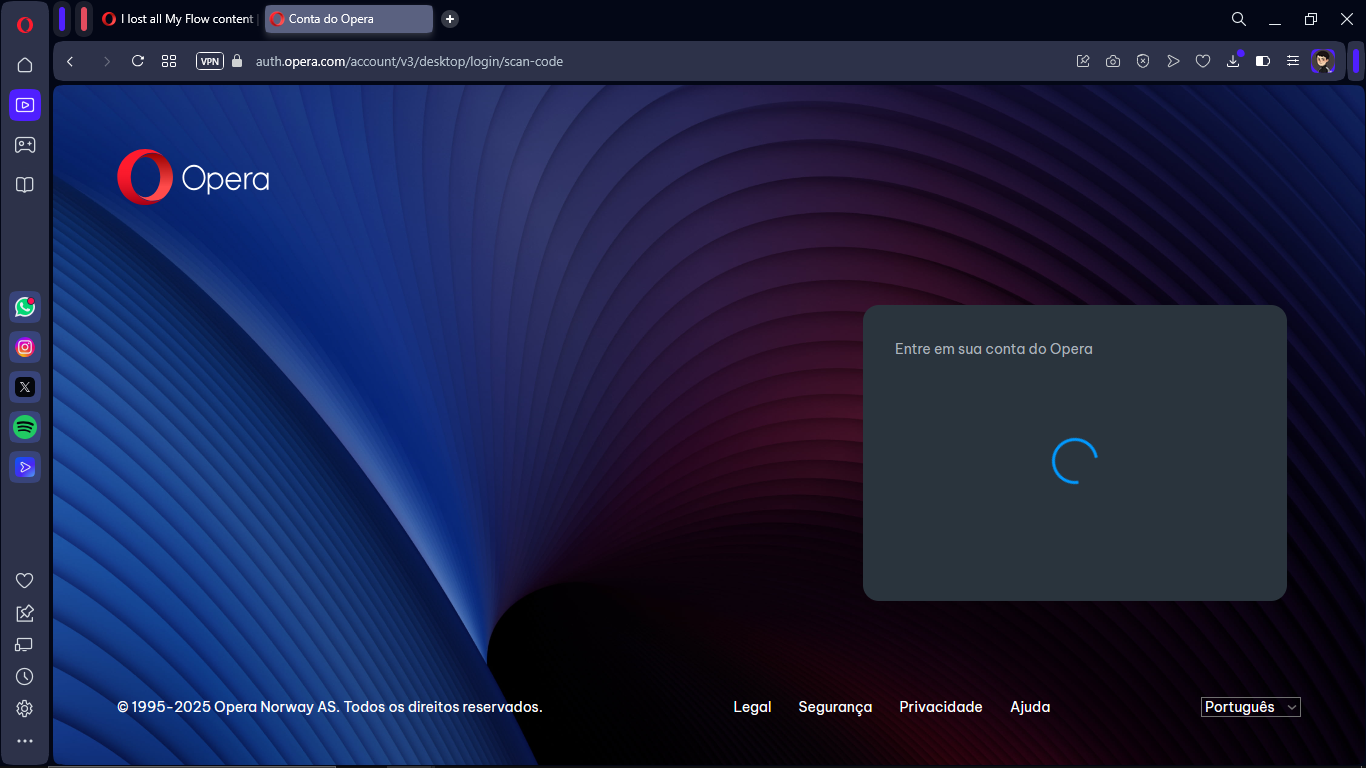Open pinboards icon in the sidebar
Viewport: 1366px width, 768px height.
[25, 613]
